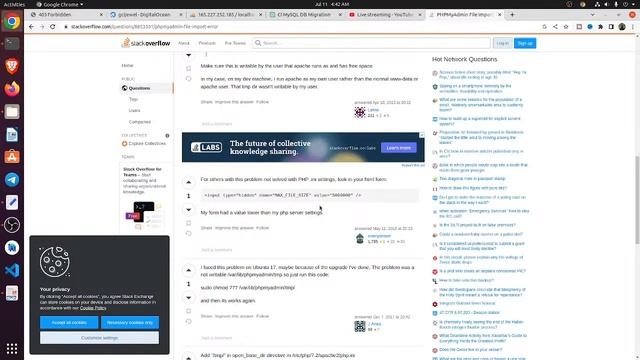The width and height of the screenshot is (640, 360).
Task: Switch to the DigitalOcean tab
Action: click(x=144, y=15)
